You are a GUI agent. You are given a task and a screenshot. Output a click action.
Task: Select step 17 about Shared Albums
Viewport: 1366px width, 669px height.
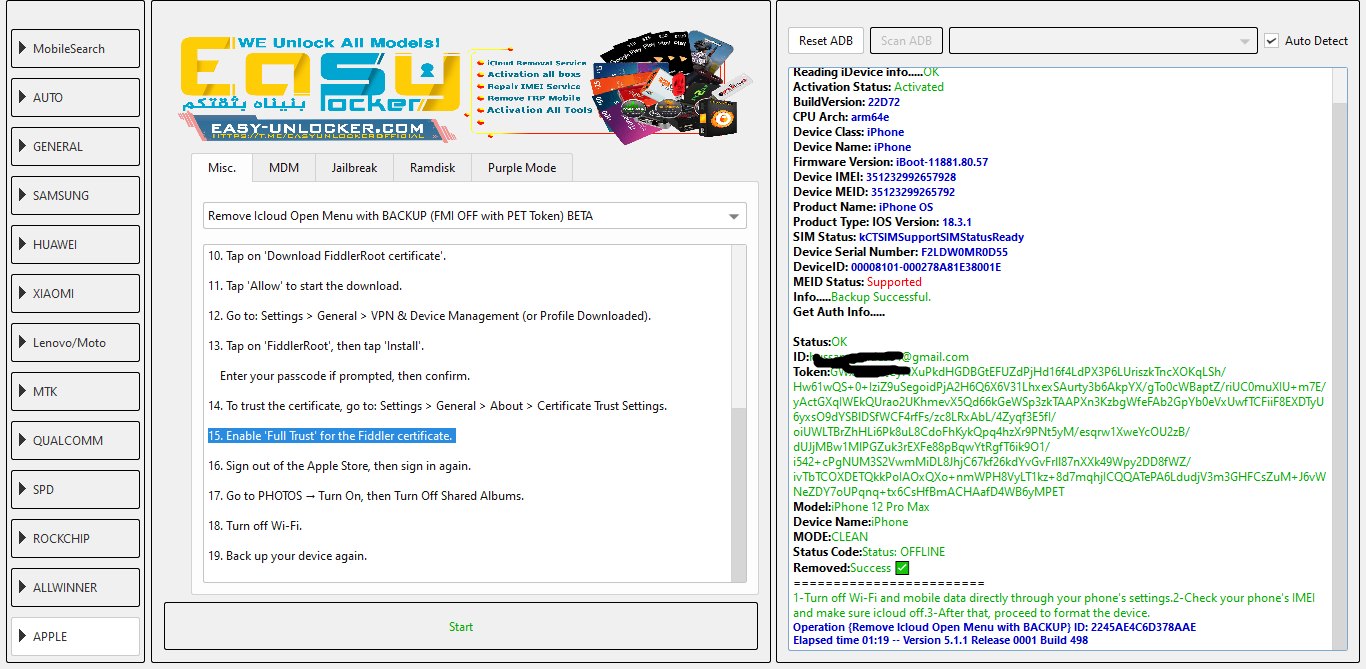point(366,496)
